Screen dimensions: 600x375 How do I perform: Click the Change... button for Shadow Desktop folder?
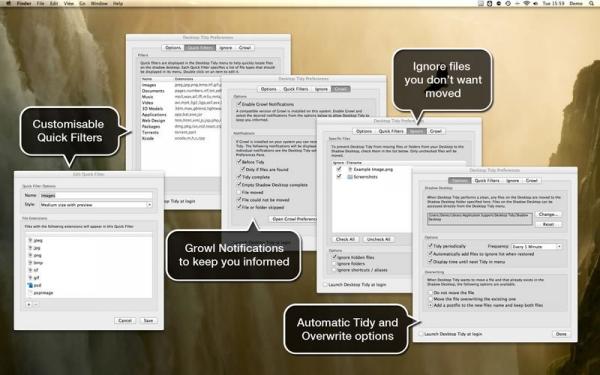[x=548, y=214]
